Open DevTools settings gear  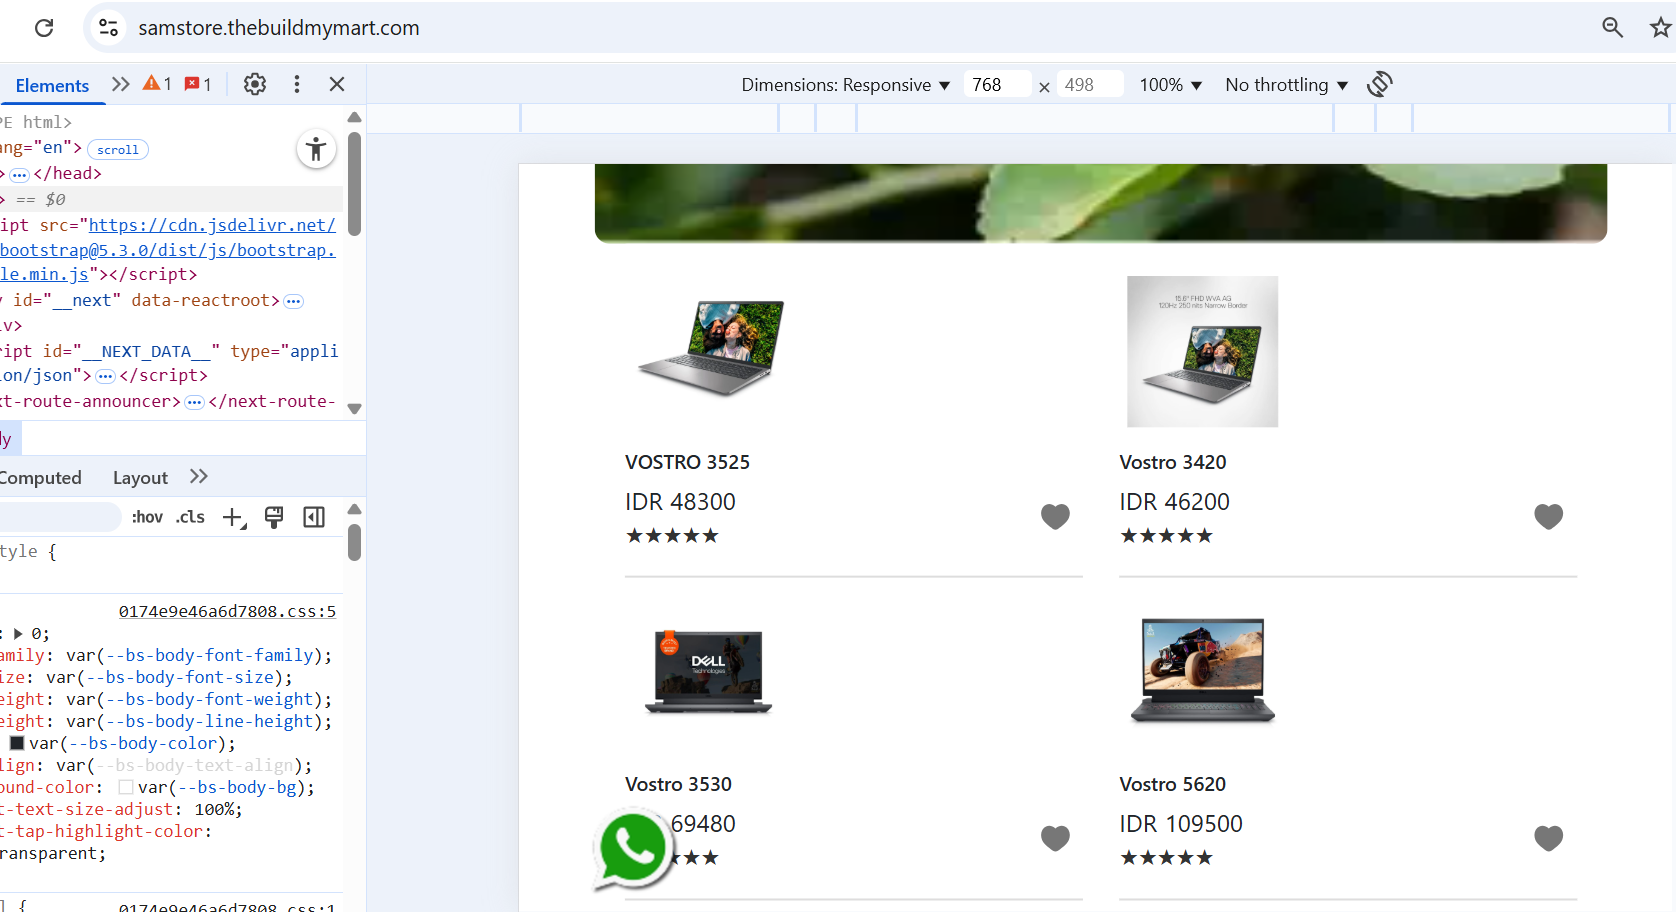[x=255, y=84]
